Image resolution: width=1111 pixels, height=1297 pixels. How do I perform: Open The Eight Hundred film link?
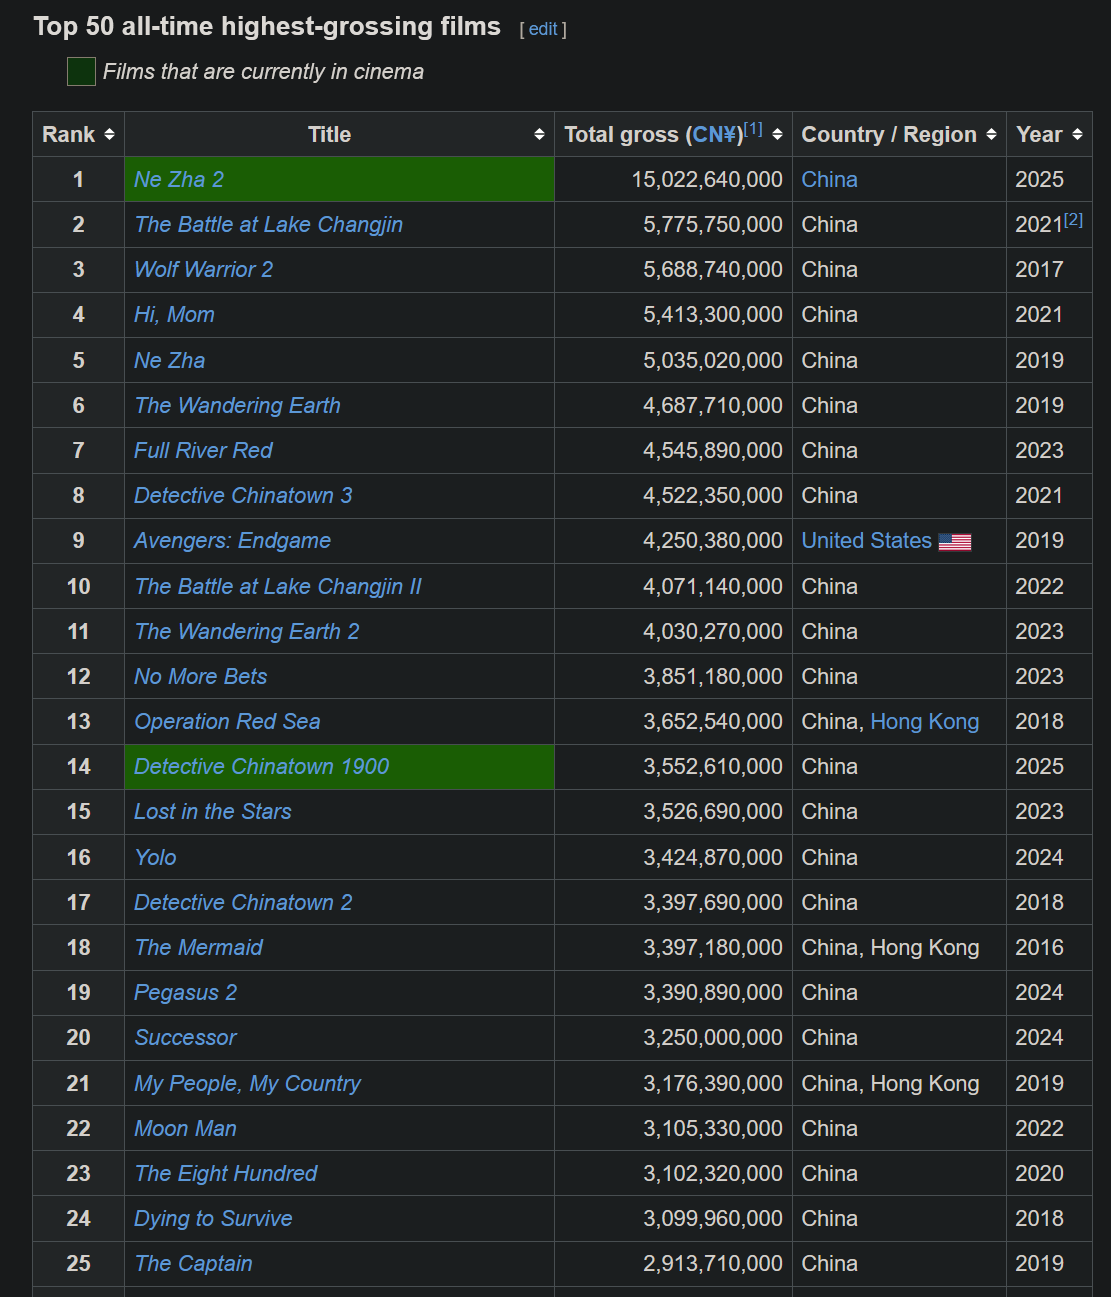click(225, 1174)
